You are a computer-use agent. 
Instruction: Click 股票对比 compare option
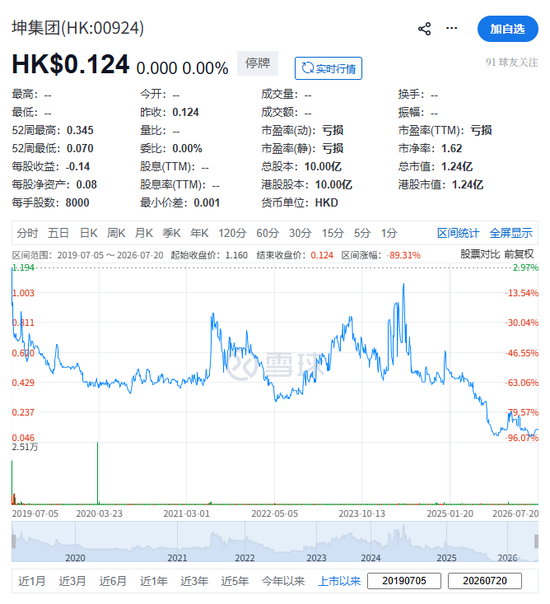click(480, 254)
